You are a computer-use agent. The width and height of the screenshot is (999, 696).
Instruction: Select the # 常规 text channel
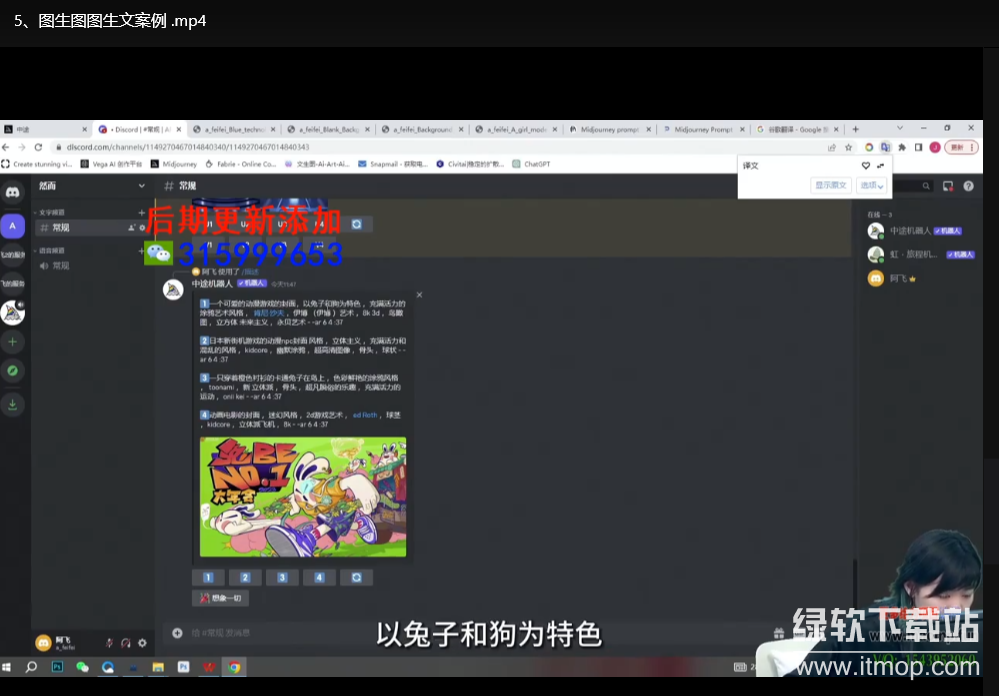90,228
